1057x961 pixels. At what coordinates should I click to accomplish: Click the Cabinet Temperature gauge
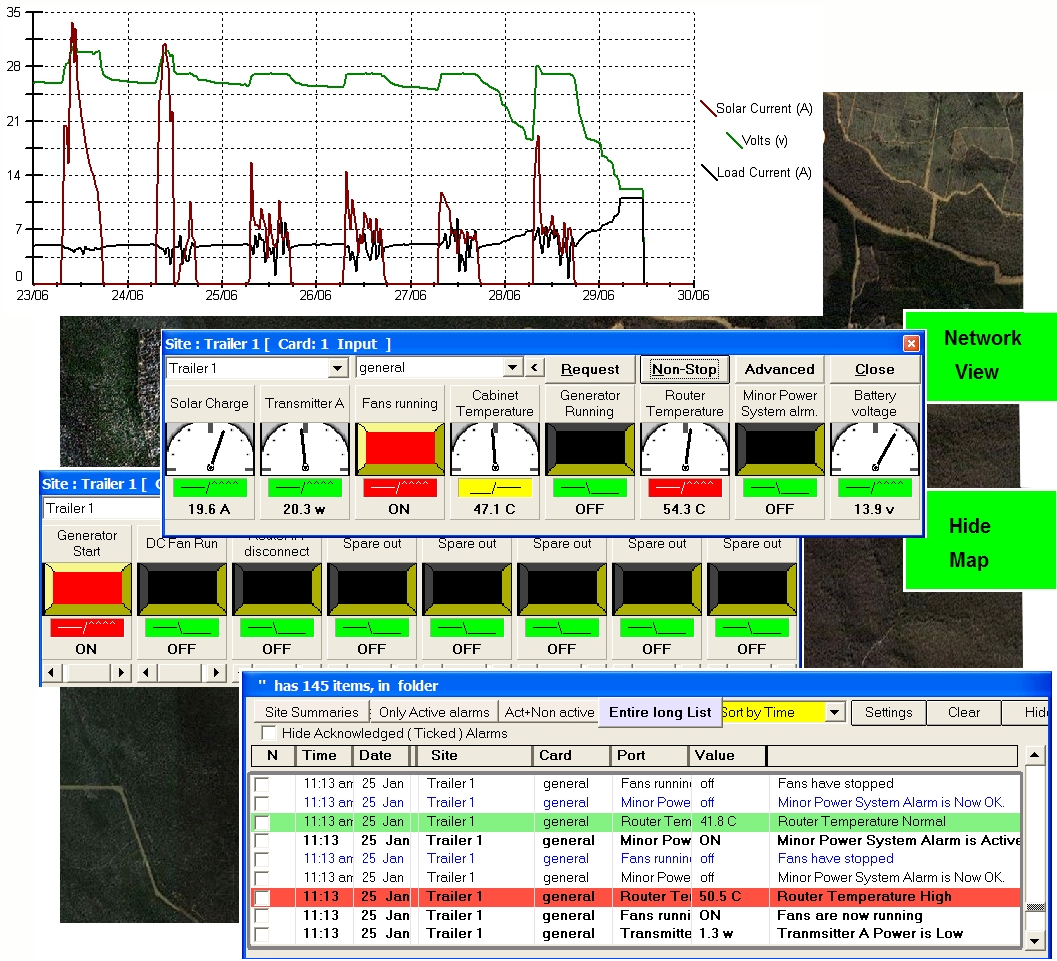(494, 447)
